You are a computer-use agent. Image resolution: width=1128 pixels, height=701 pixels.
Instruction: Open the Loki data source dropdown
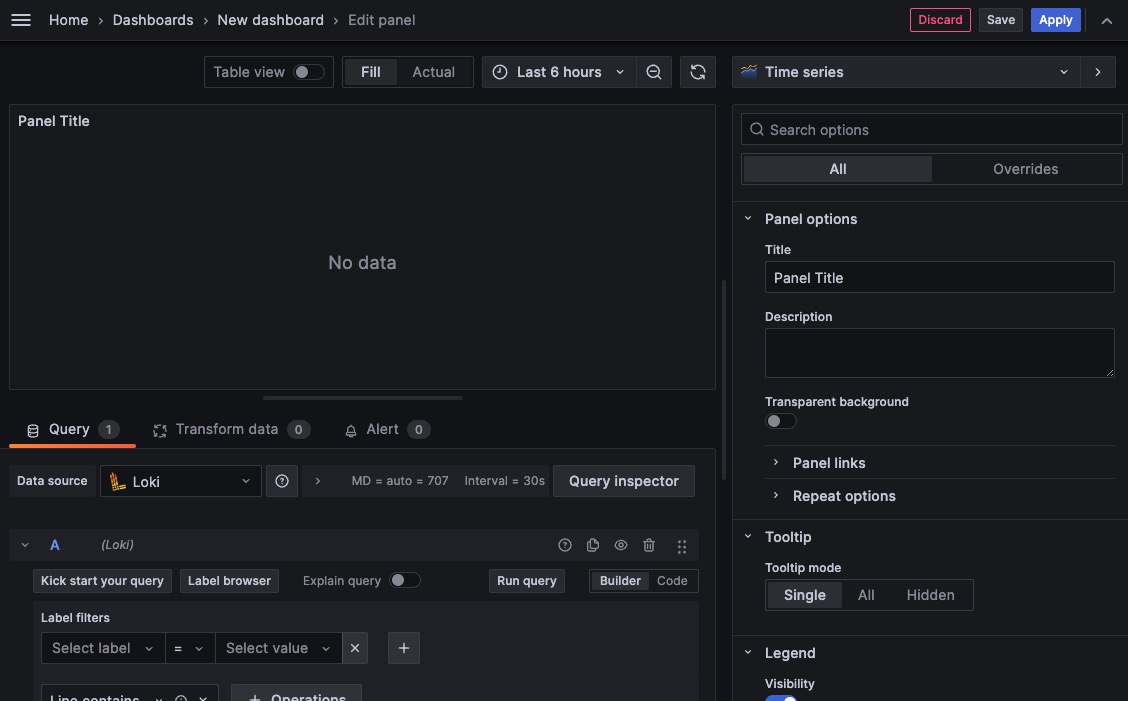tap(181, 481)
